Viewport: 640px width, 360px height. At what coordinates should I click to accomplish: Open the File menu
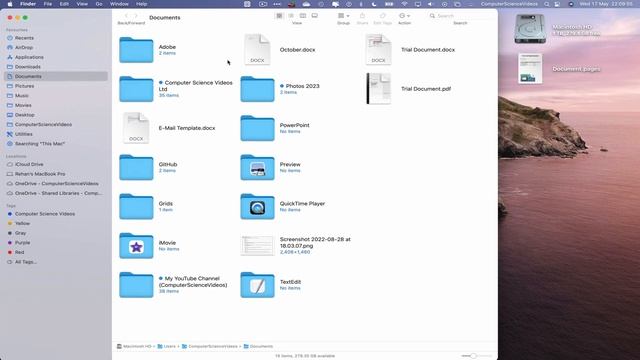tap(48, 4)
